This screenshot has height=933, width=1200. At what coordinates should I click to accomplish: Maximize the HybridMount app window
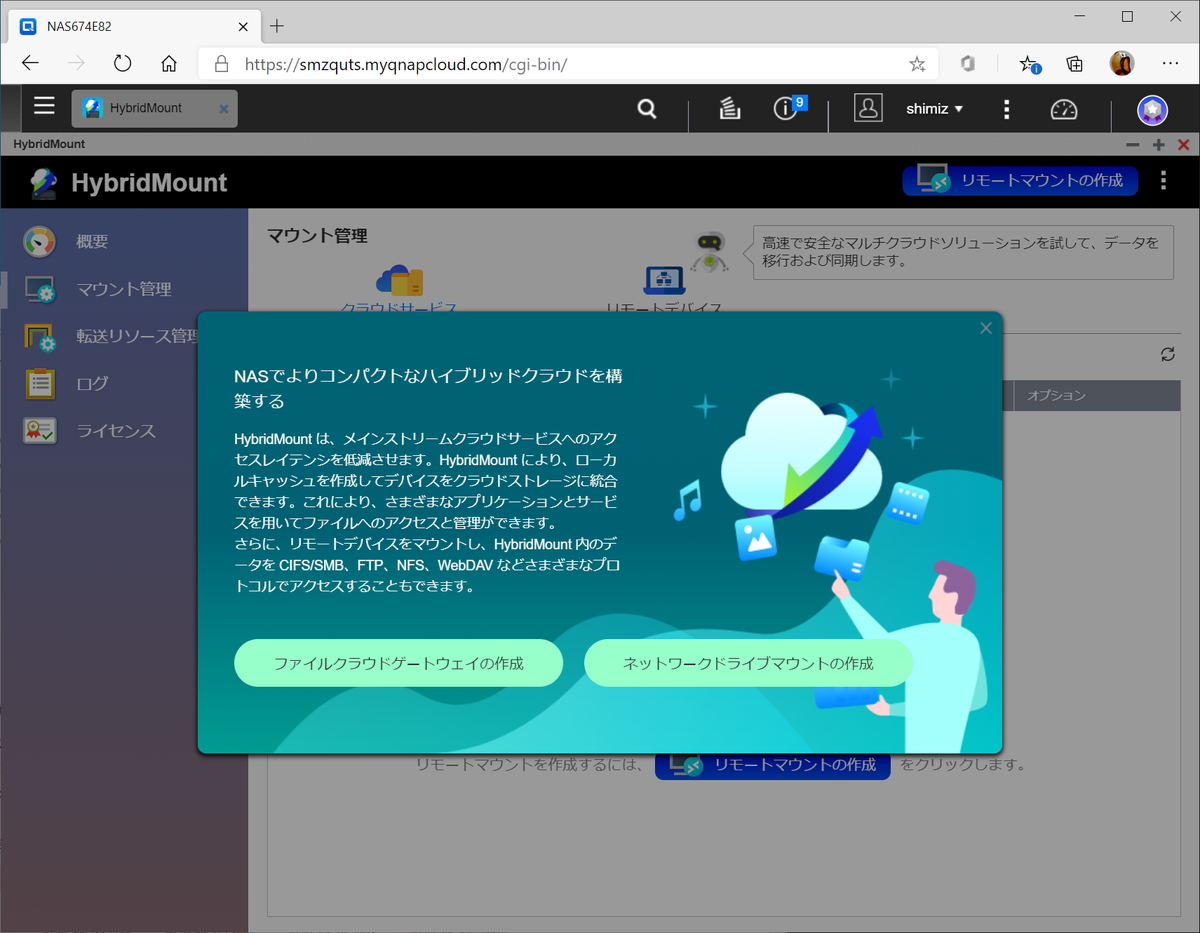1159,145
